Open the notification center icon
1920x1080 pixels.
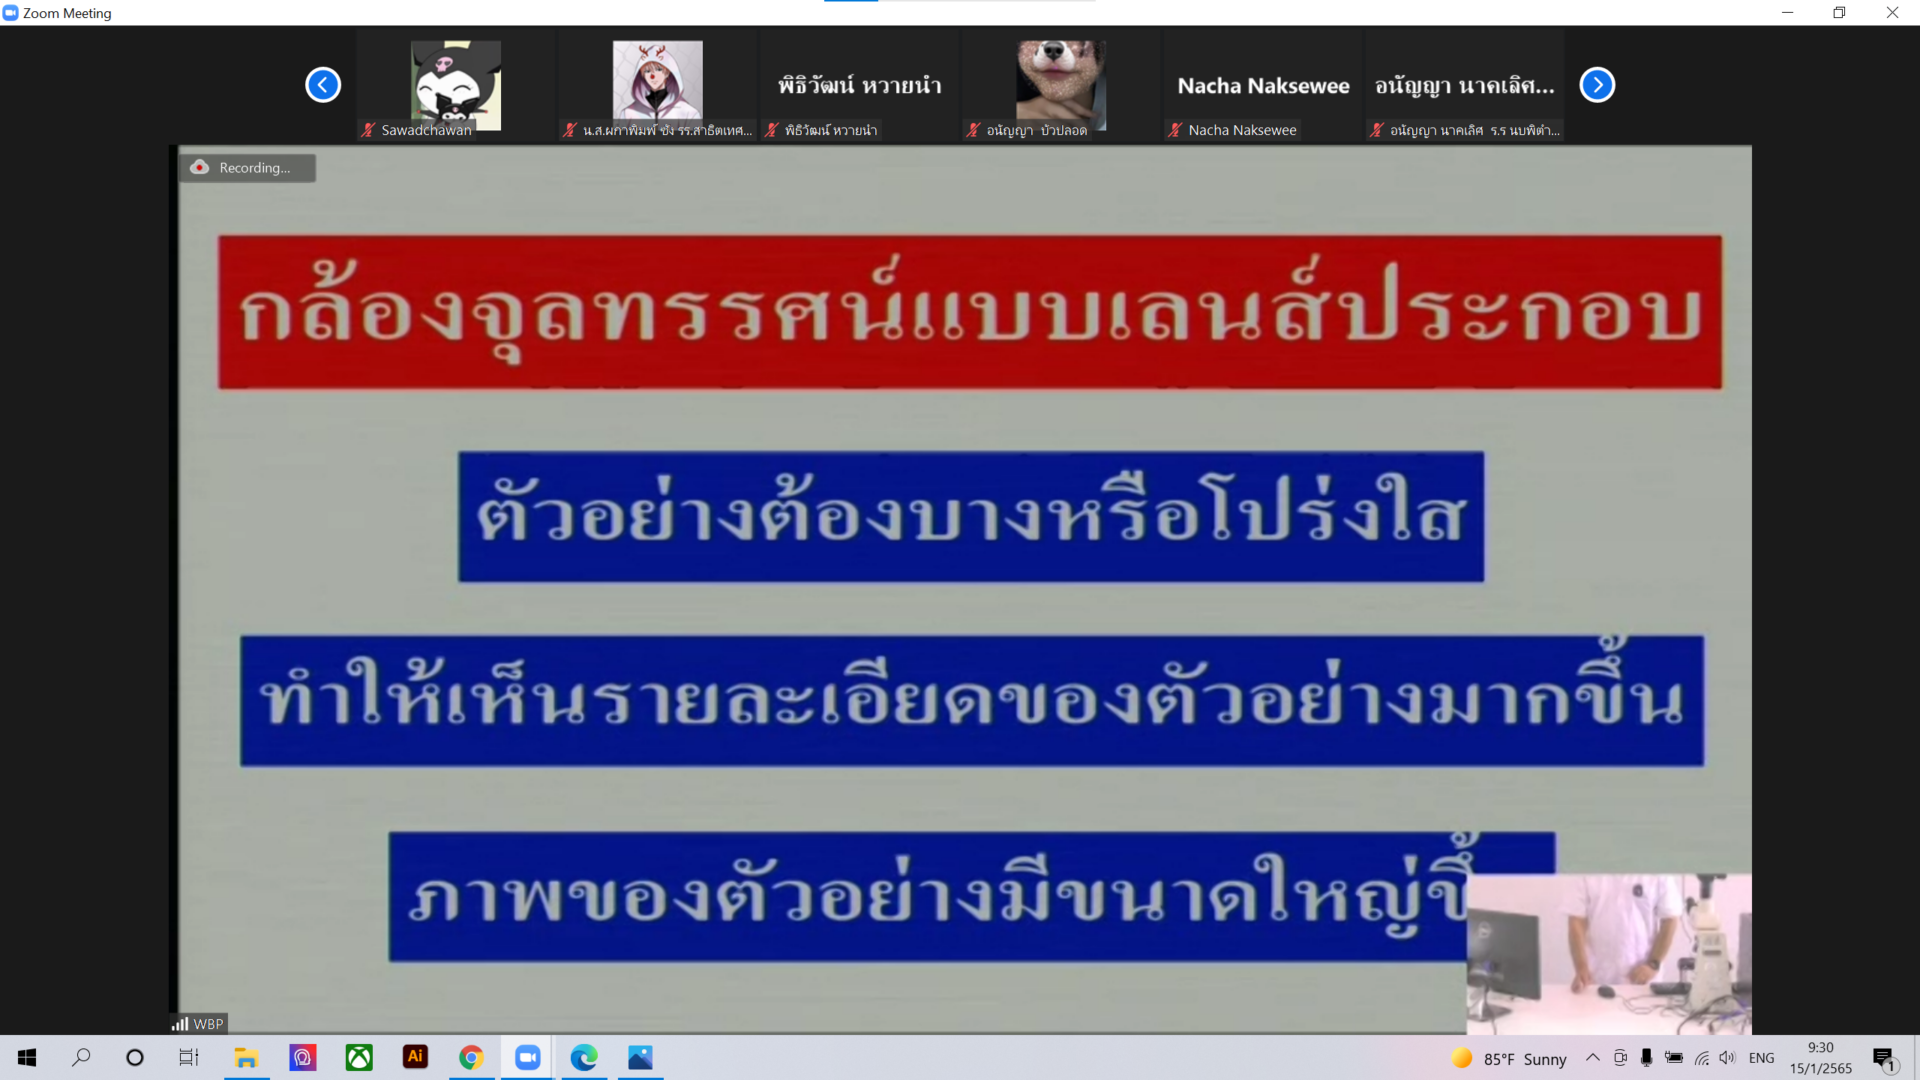(1884, 1058)
